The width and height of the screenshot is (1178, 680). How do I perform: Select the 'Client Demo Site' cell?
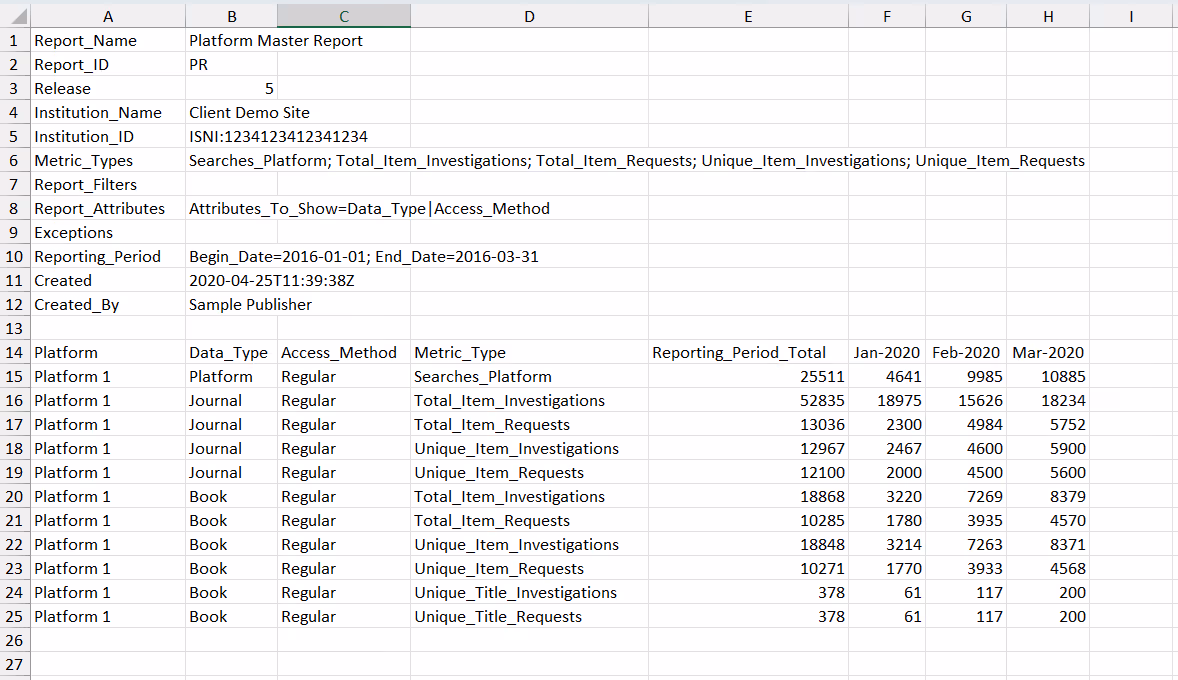coord(249,113)
